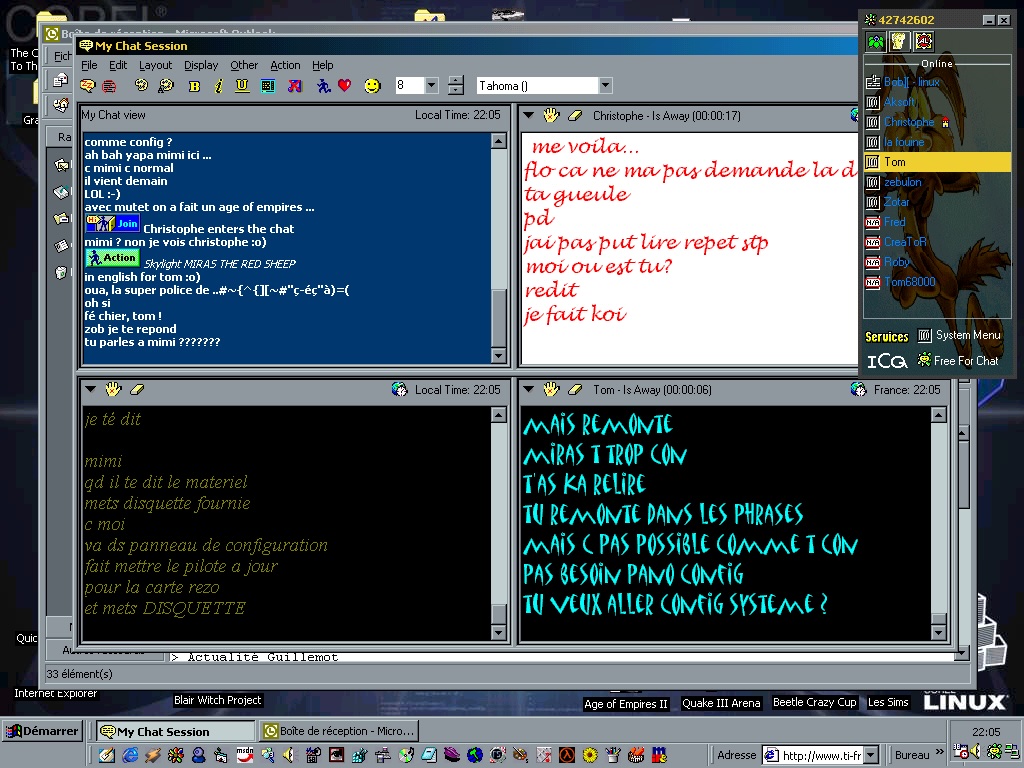Click the Join button in chat view
The image size is (1024, 768).
point(113,224)
